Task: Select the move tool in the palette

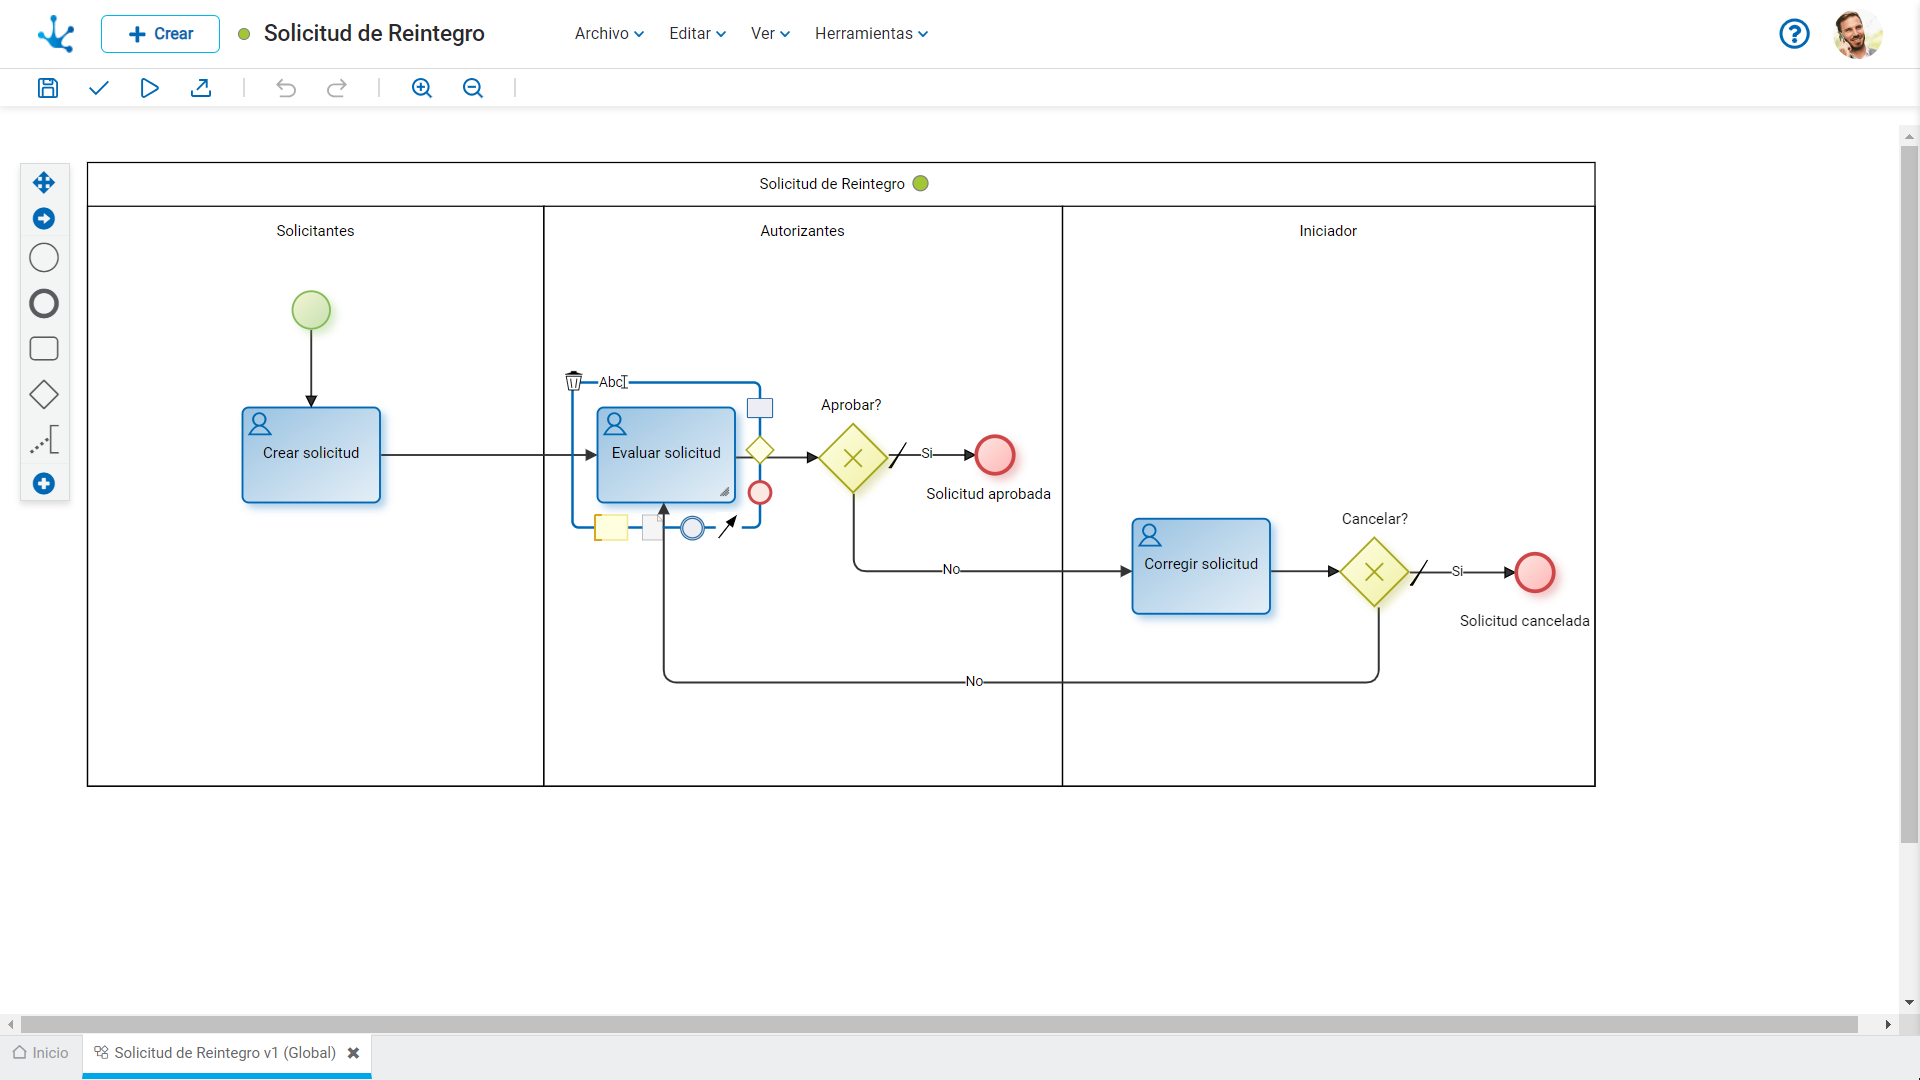Action: click(x=44, y=182)
